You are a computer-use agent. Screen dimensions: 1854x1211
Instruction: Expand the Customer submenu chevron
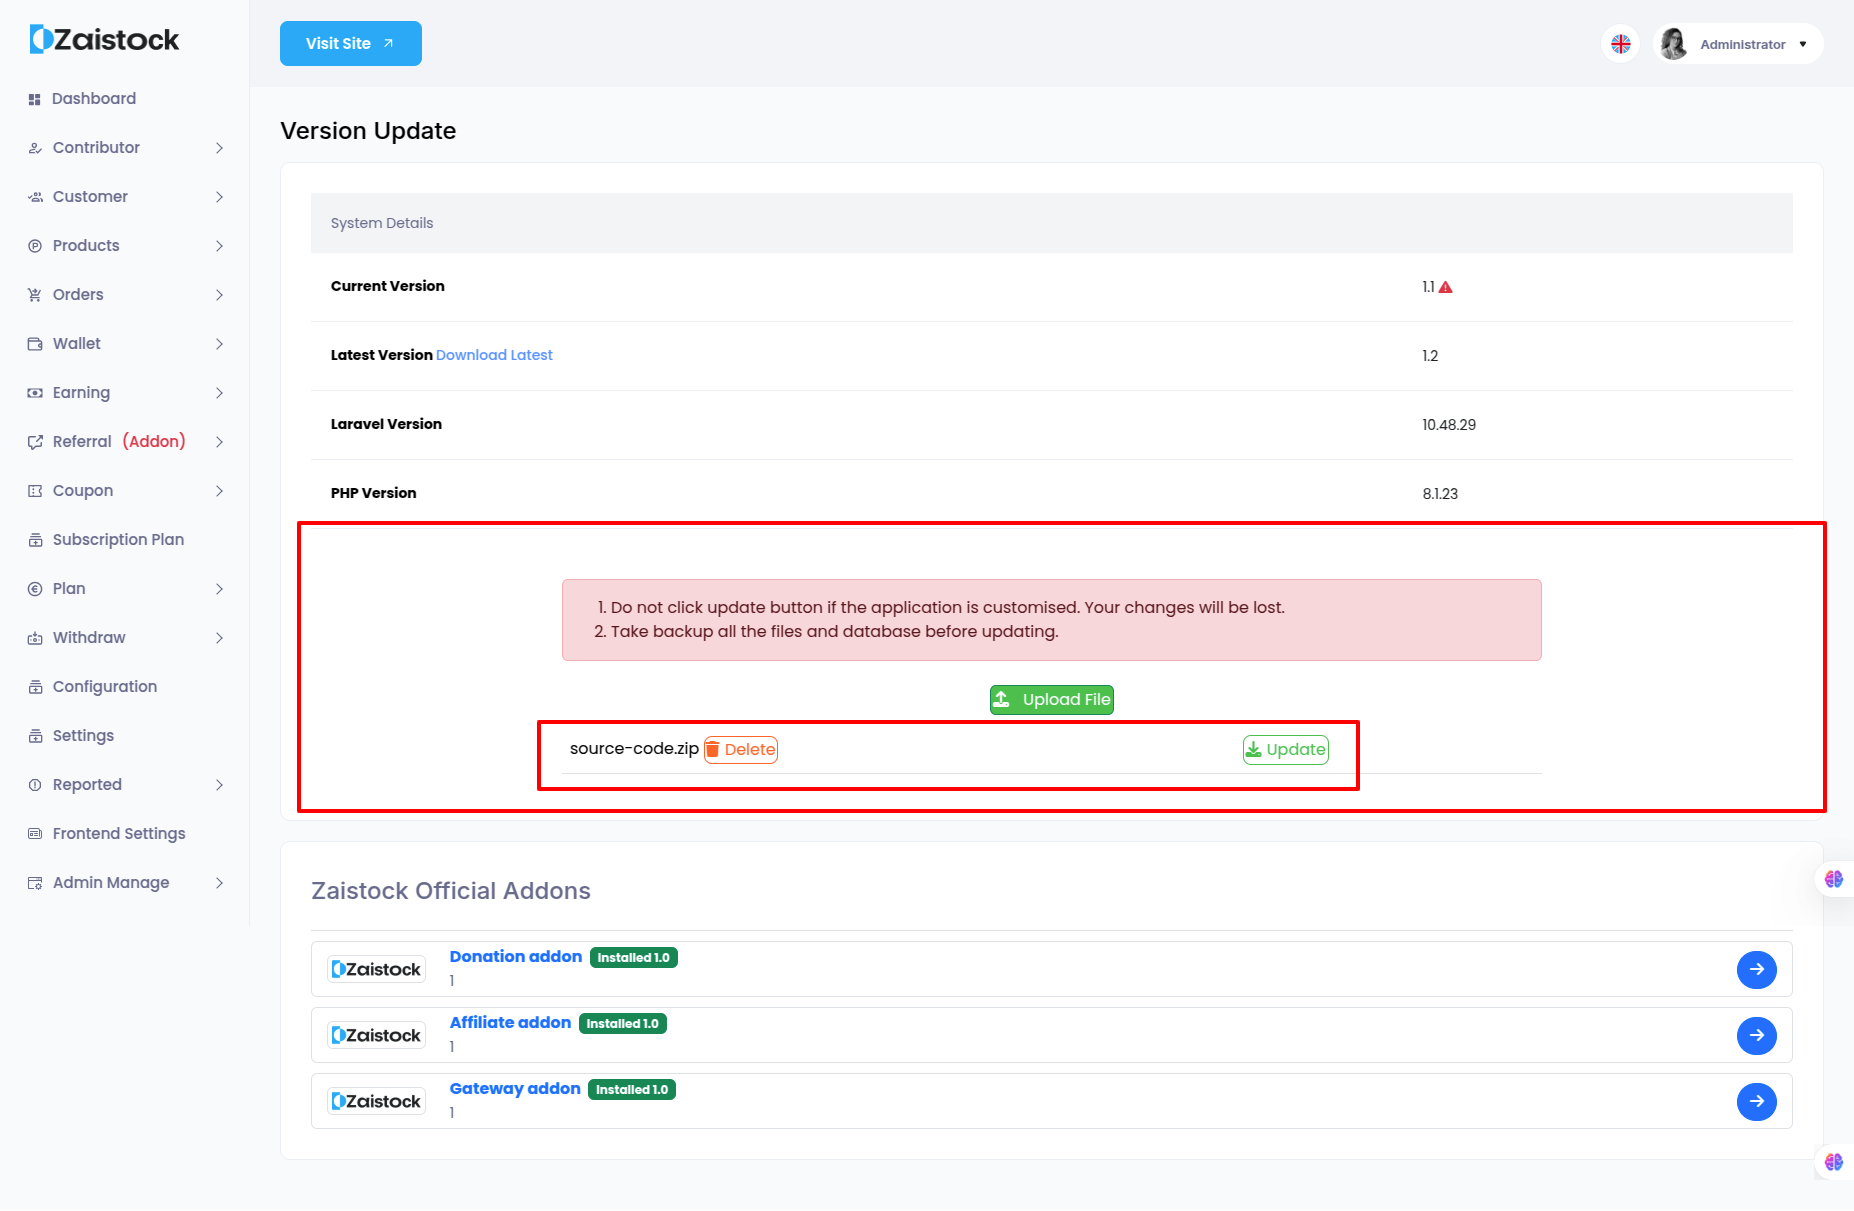pyautogui.click(x=219, y=197)
